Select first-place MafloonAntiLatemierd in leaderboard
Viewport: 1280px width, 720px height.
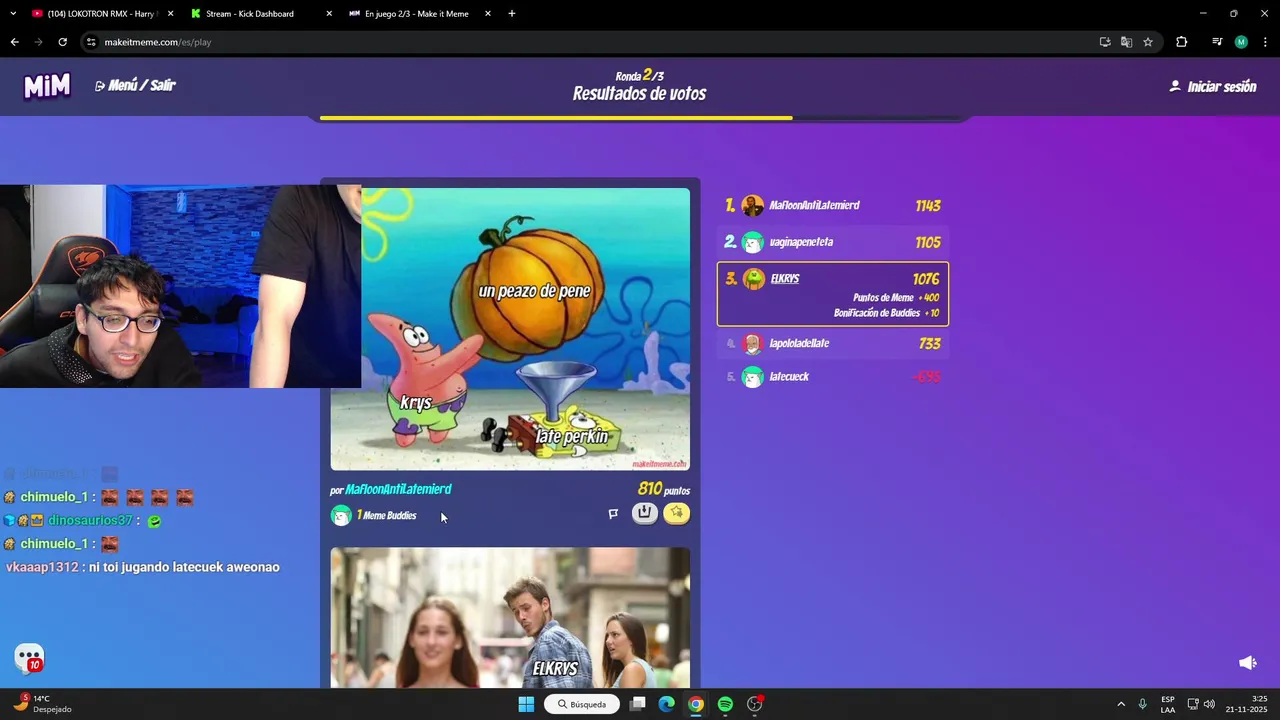[833, 205]
